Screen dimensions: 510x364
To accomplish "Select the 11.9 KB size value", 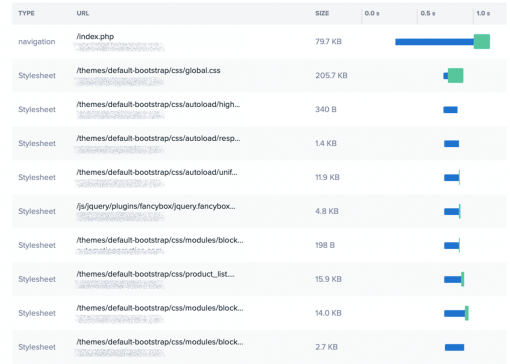I will pyautogui.click(x=327, y=177).
